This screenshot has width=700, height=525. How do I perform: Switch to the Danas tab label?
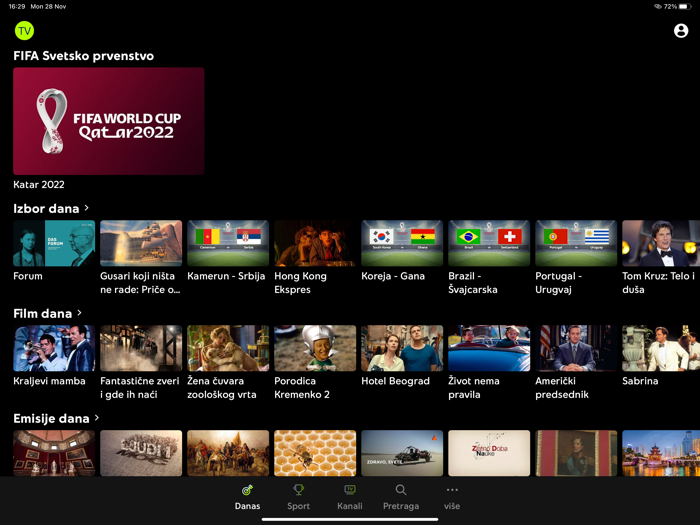coord(247,506)
